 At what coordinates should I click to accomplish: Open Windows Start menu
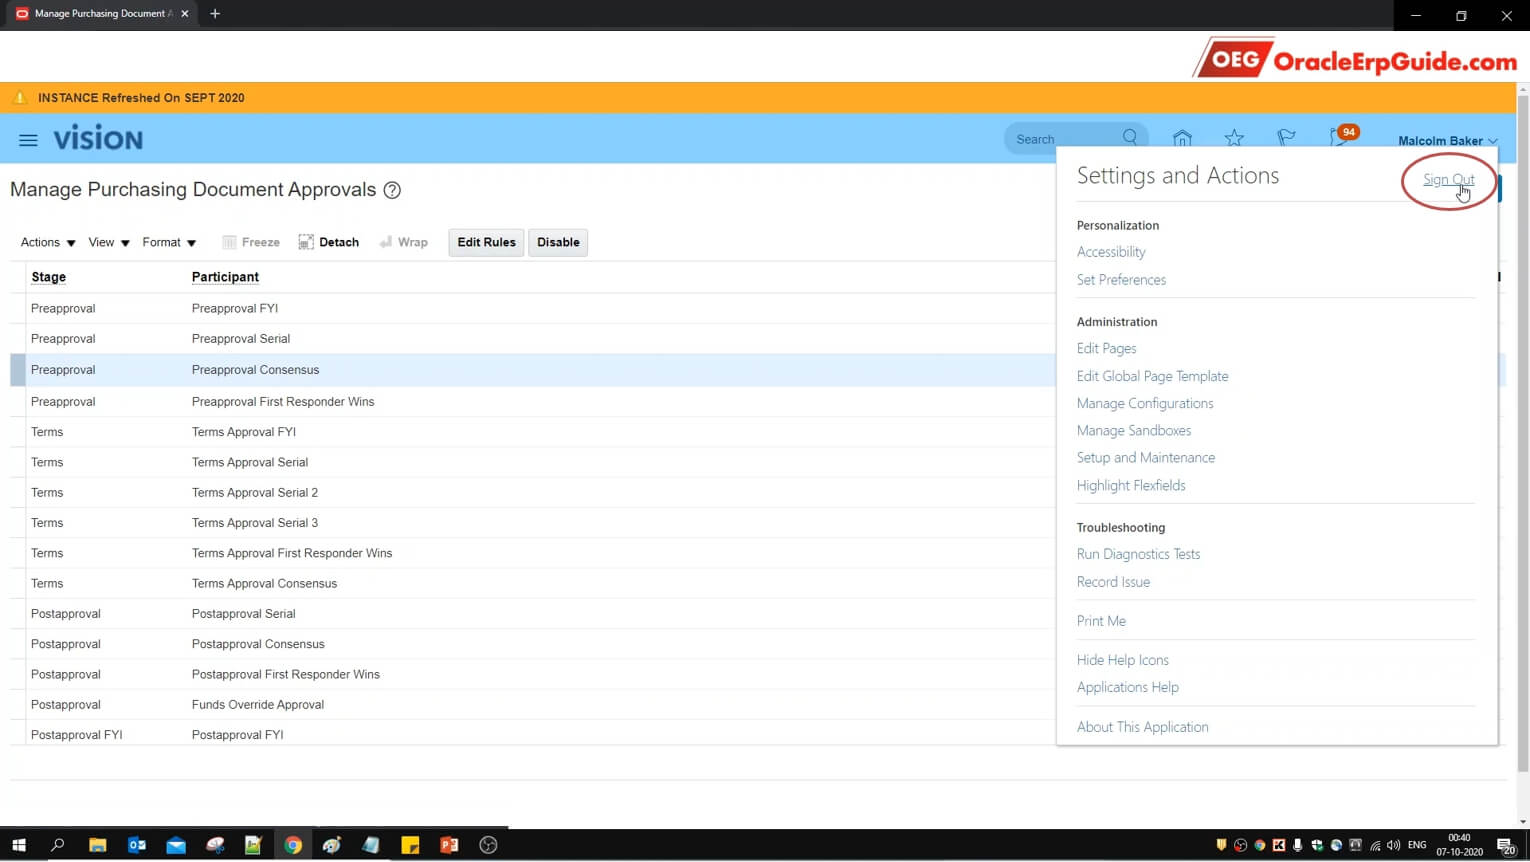pos(18,845)
